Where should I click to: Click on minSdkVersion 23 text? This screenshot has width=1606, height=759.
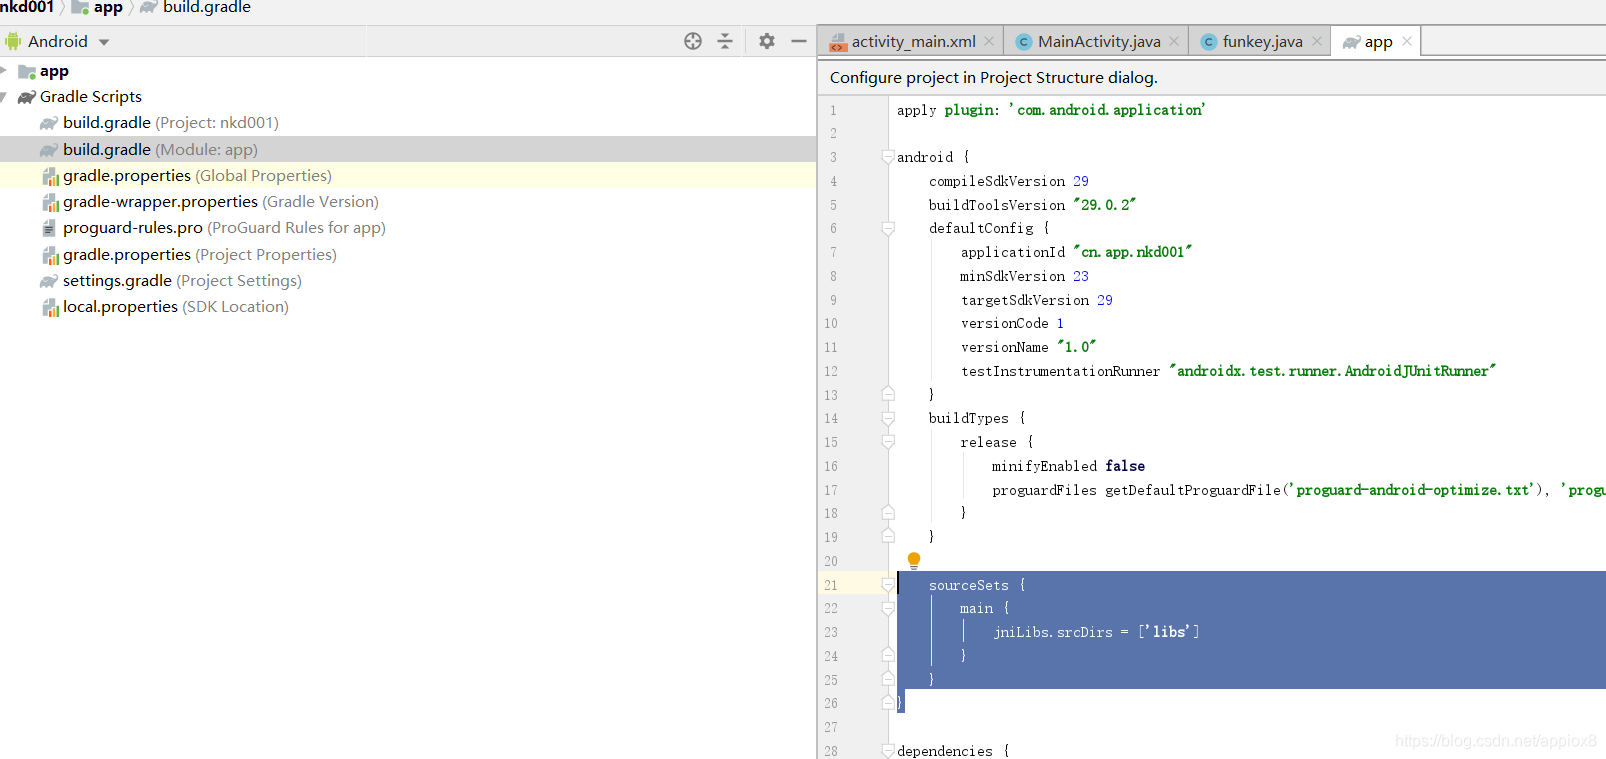[1025, 276]
